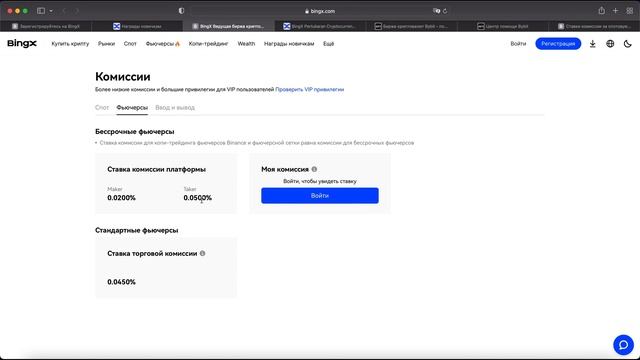Reload the bingx.com page
640x360 pixels.
tap(445, 11)
